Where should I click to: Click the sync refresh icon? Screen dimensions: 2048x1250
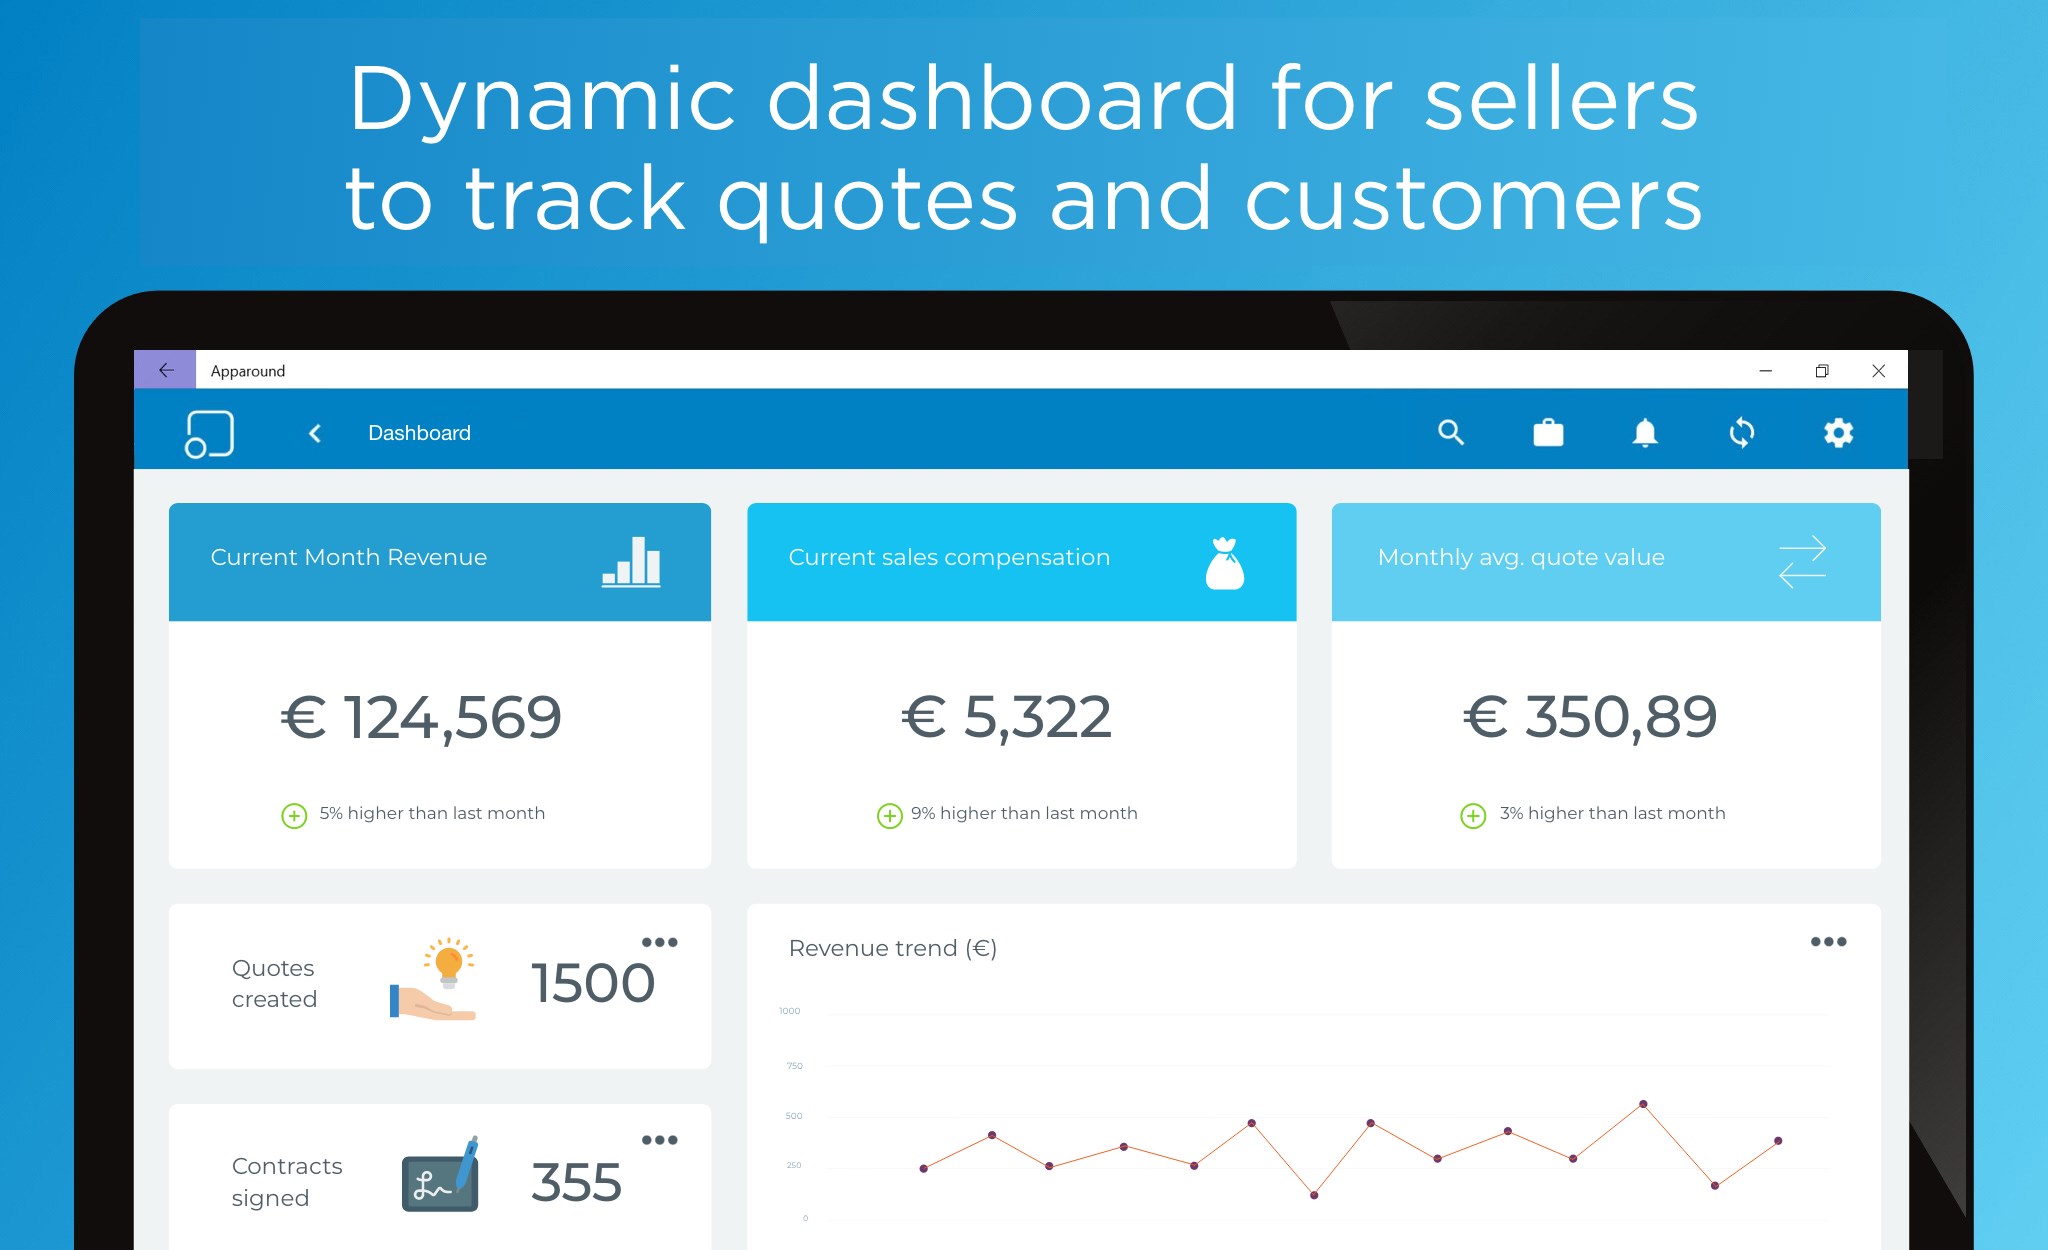click(x=1741, y=432)
